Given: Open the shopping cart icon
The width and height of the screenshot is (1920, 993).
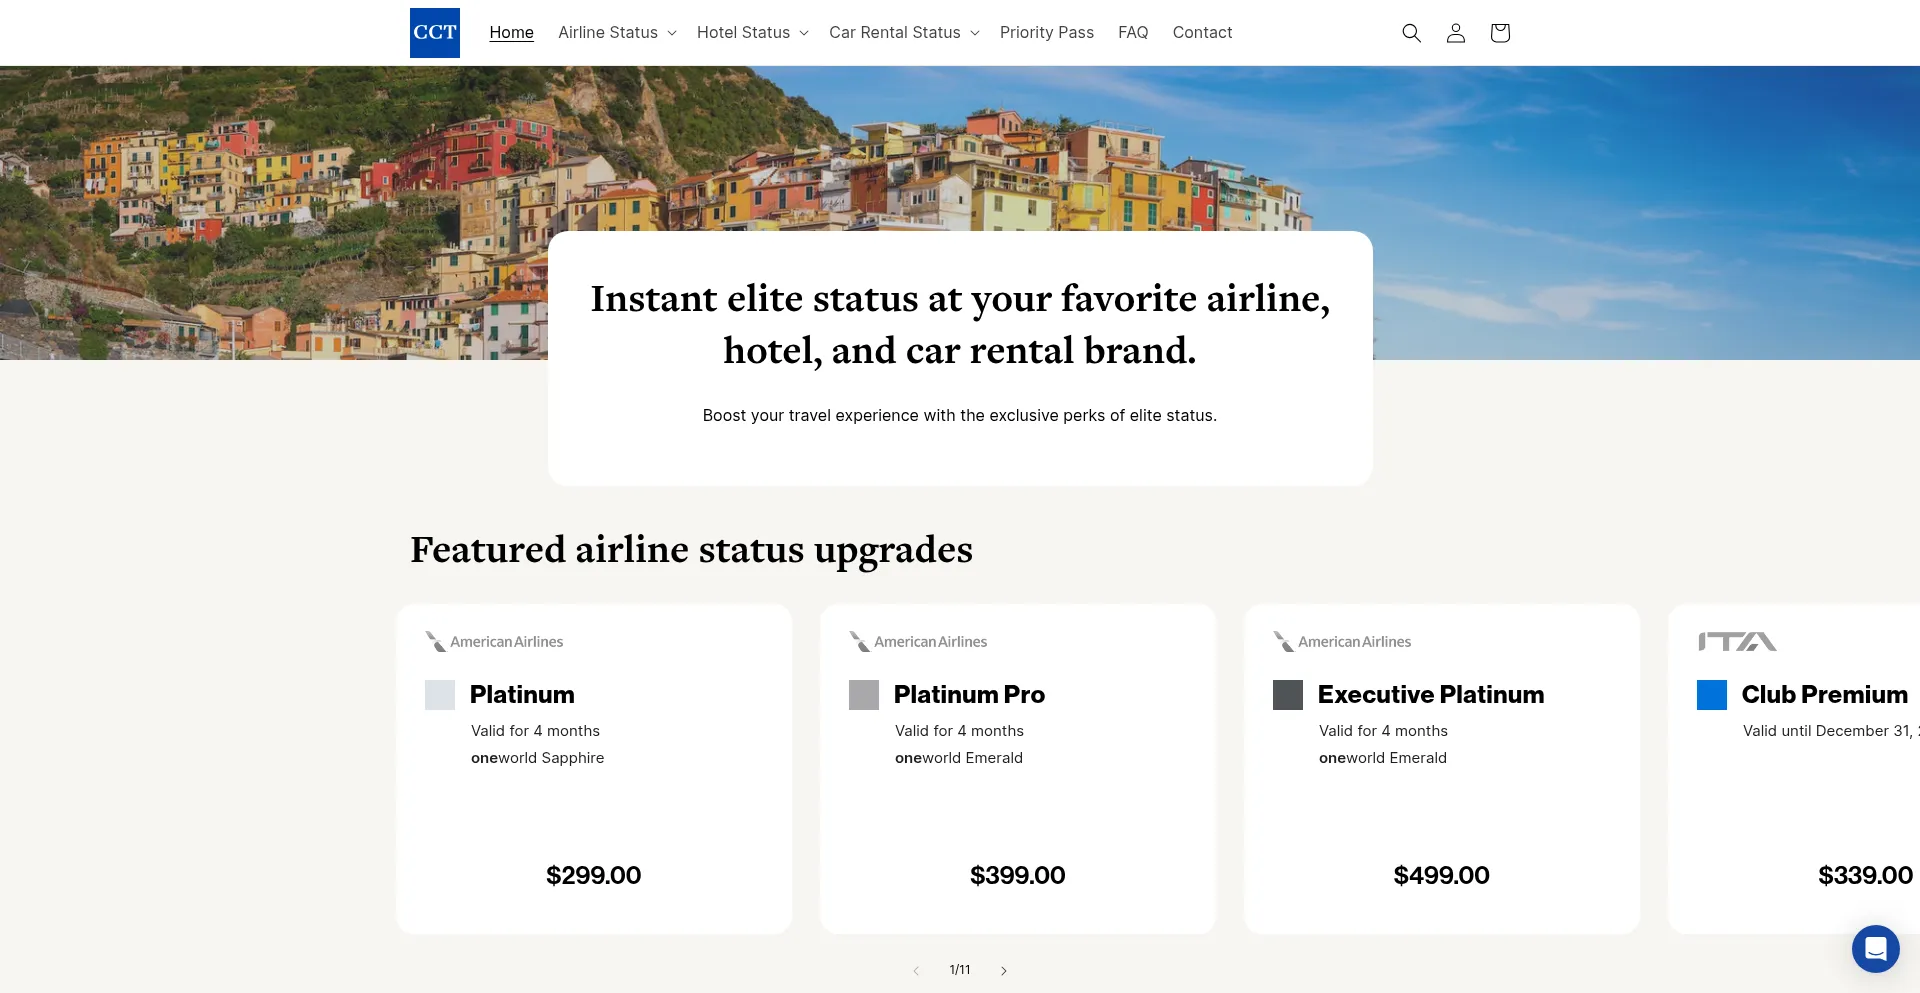Looking at the screenshot, I should tap(1499, 33).
